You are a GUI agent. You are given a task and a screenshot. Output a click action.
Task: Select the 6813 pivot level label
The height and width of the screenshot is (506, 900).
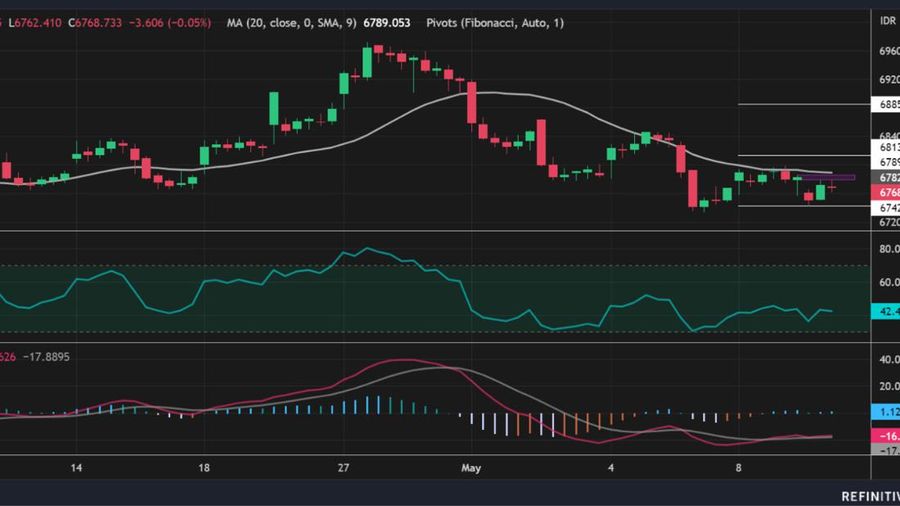click(886, 147)
